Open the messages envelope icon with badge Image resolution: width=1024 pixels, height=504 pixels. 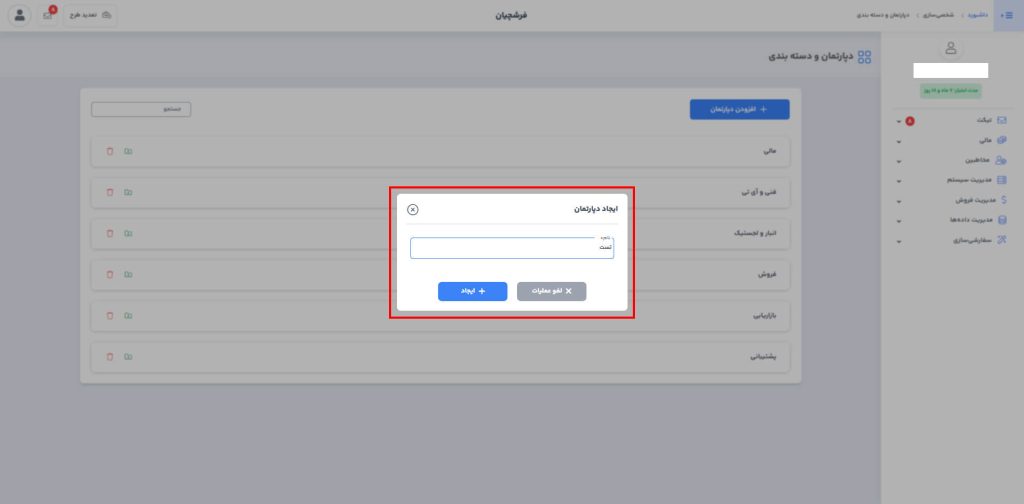(47, 15)
